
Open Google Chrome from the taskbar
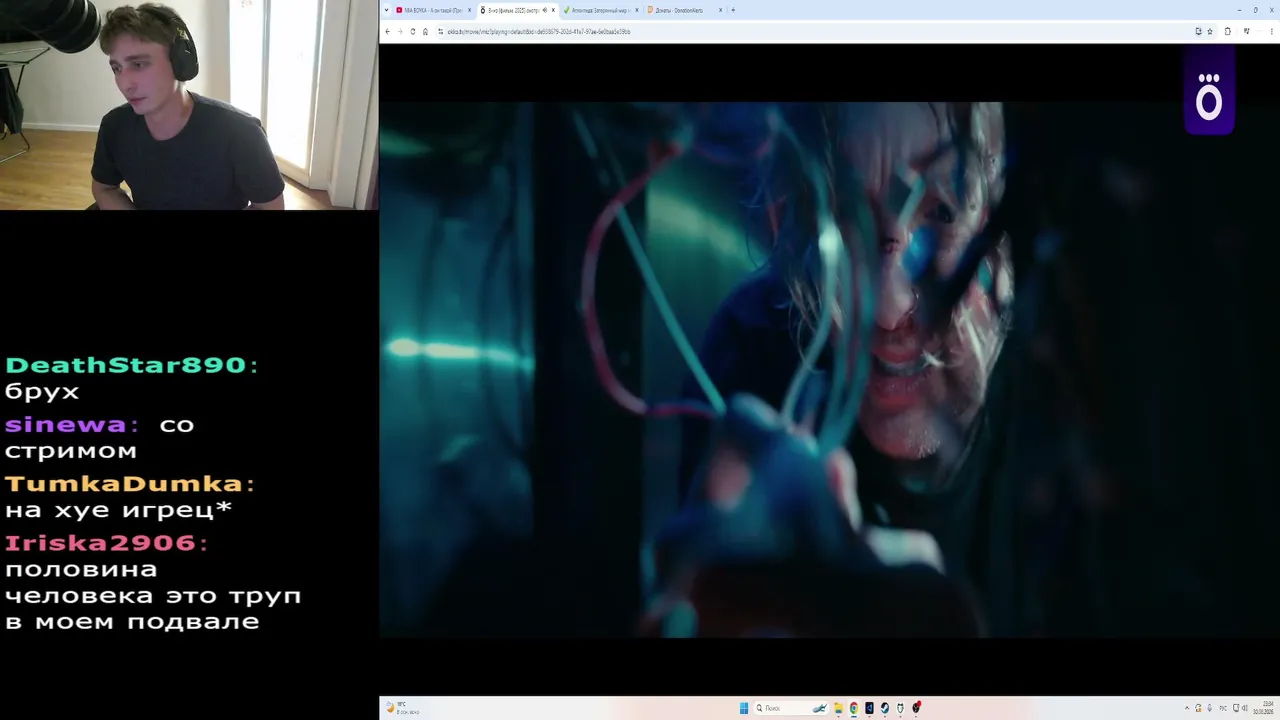click(x=853, y=708)
